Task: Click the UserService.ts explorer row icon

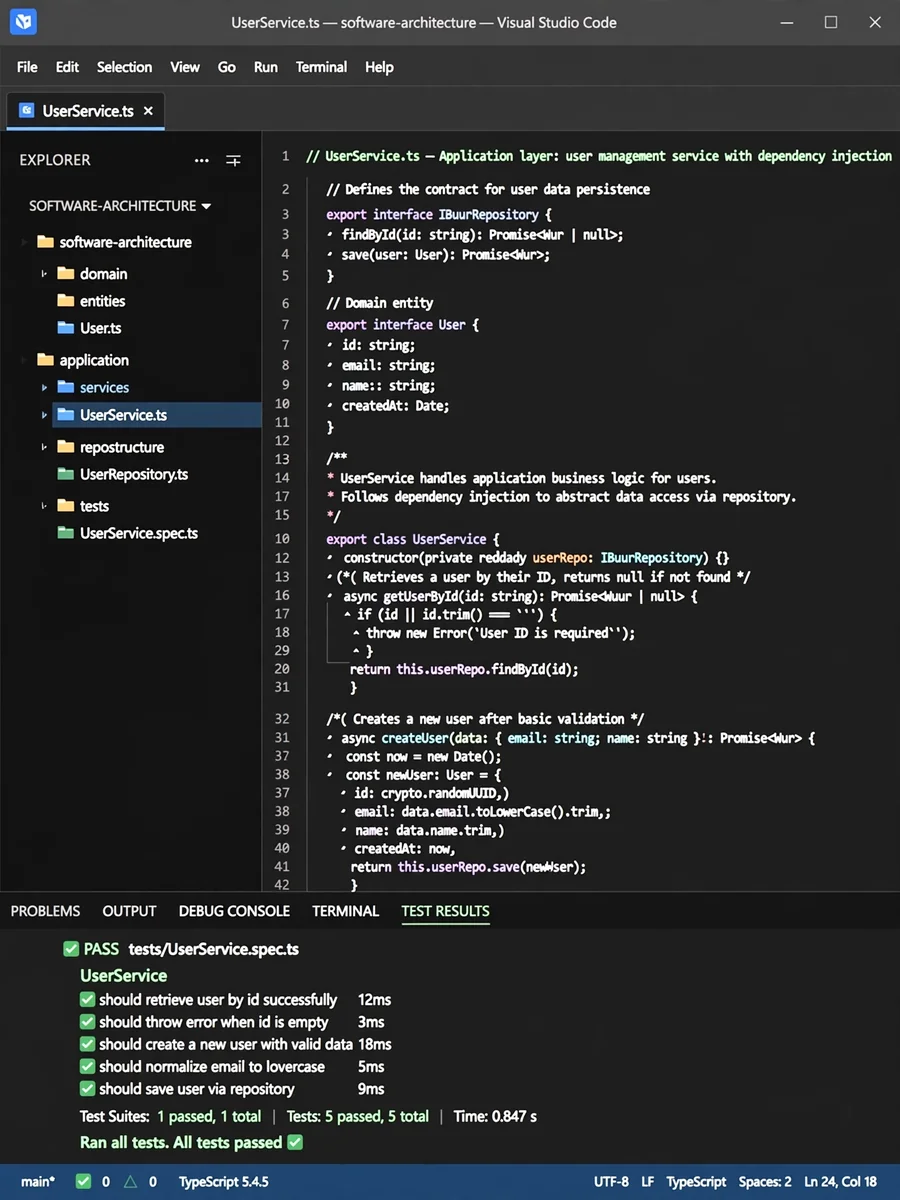Action: (66, 414)
